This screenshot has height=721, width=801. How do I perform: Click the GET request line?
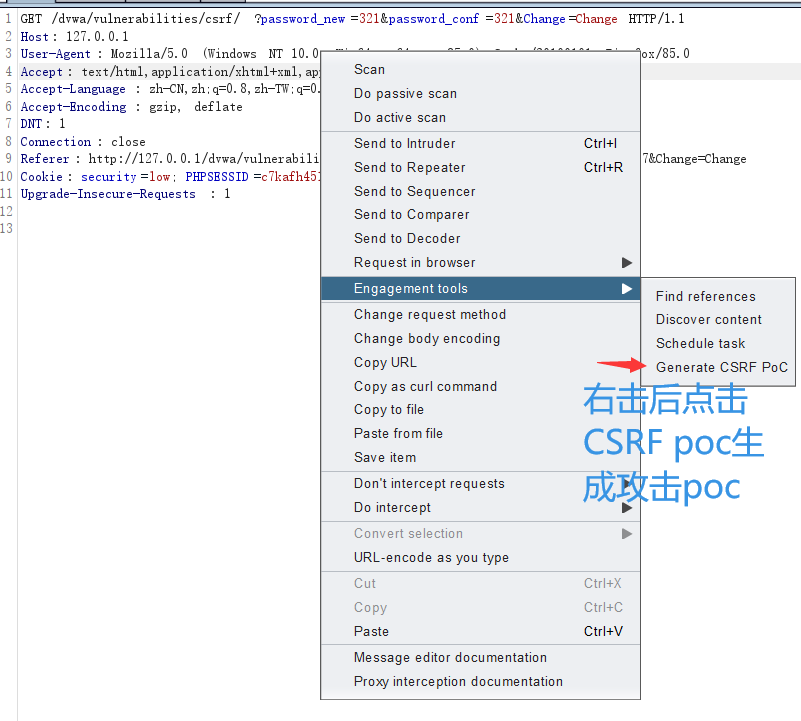[352, 19]
